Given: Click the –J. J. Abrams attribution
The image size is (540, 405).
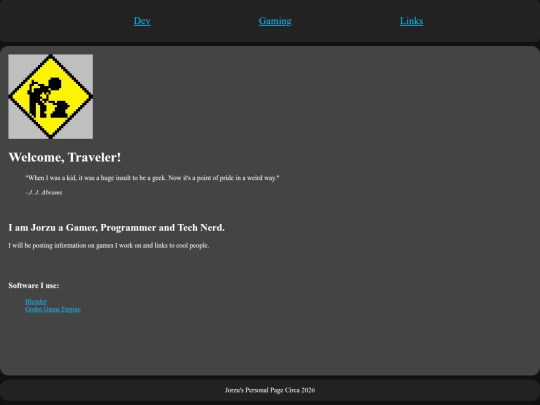Looking at the screenshot, I should coord(44,193).
